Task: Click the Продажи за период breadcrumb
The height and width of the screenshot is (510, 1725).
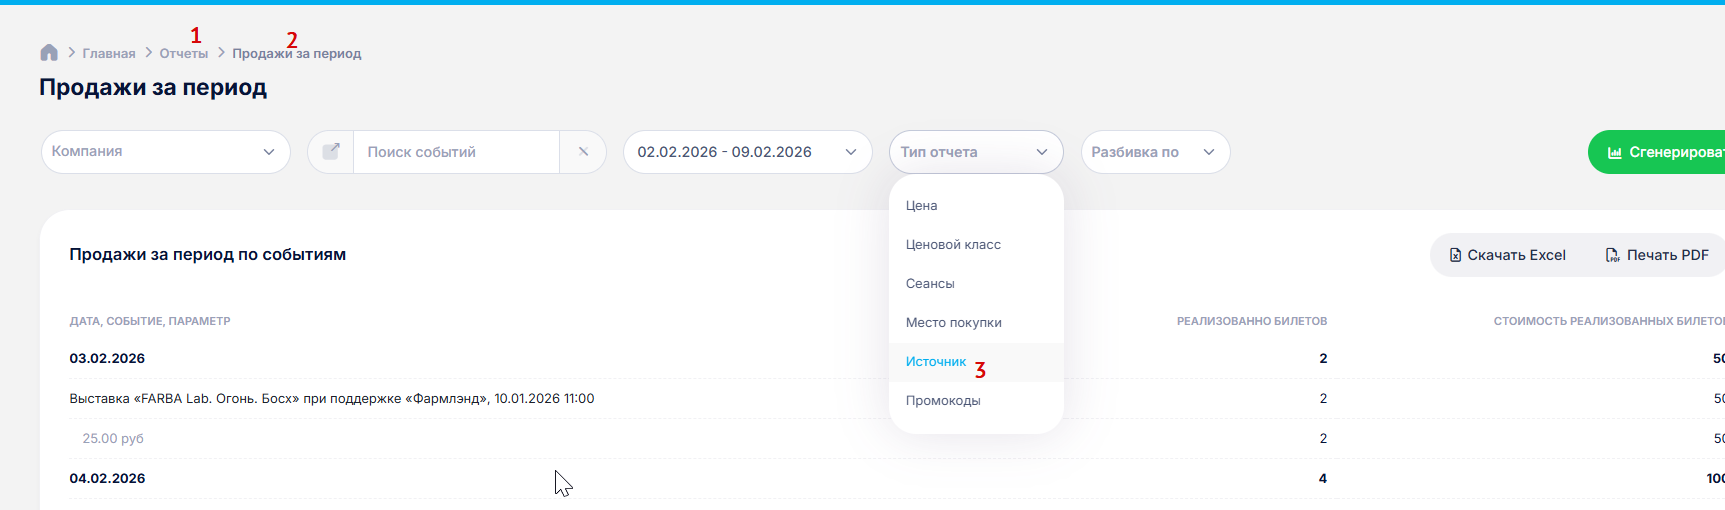Action: (x=297, y=54)
